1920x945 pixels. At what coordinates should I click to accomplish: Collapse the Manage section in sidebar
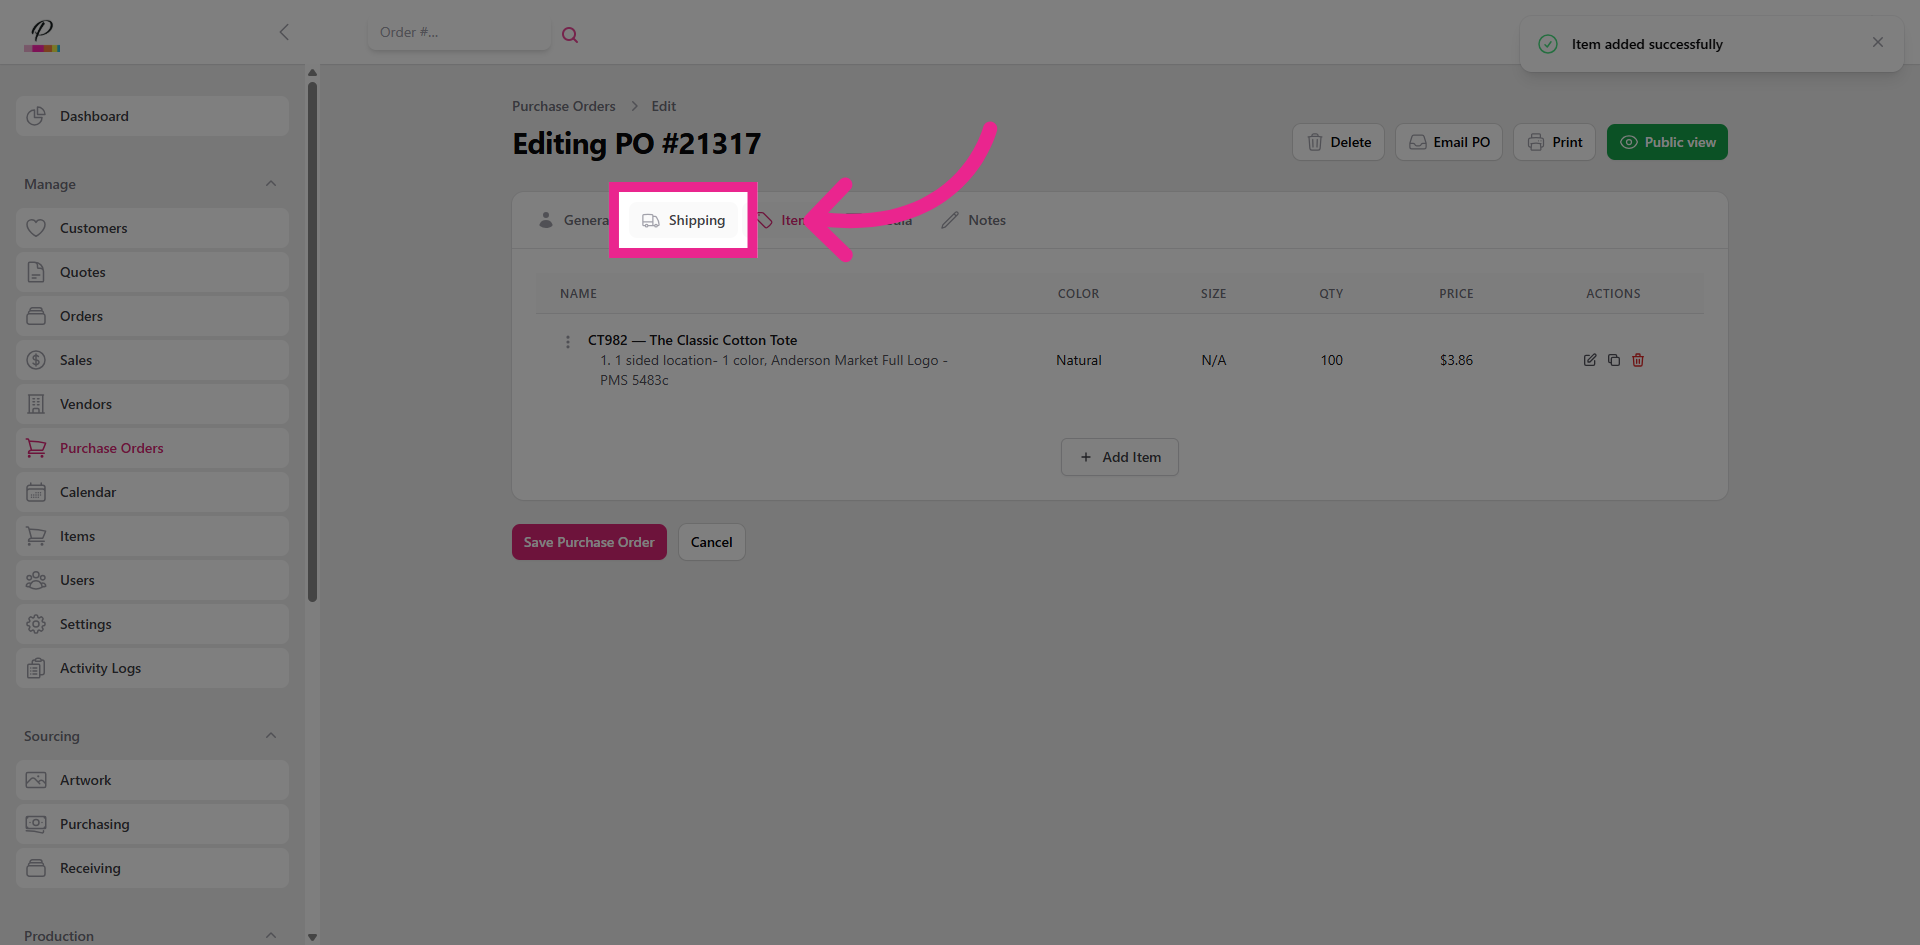point(270,184)
